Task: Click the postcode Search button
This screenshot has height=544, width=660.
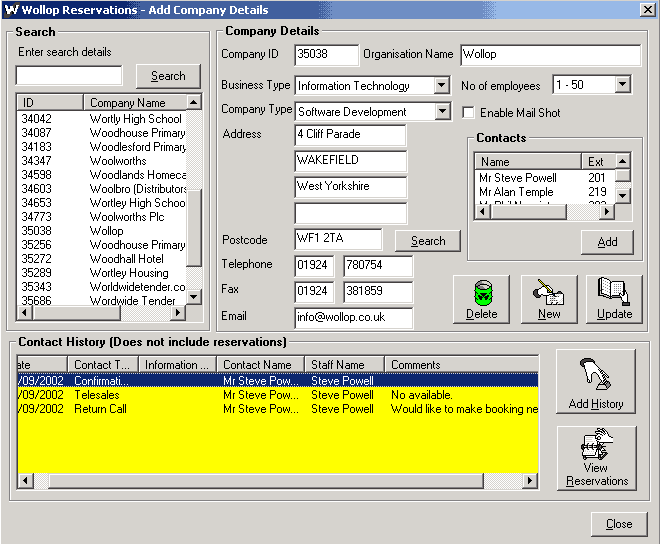Action: pyautogui.click(x=428, y=241)
